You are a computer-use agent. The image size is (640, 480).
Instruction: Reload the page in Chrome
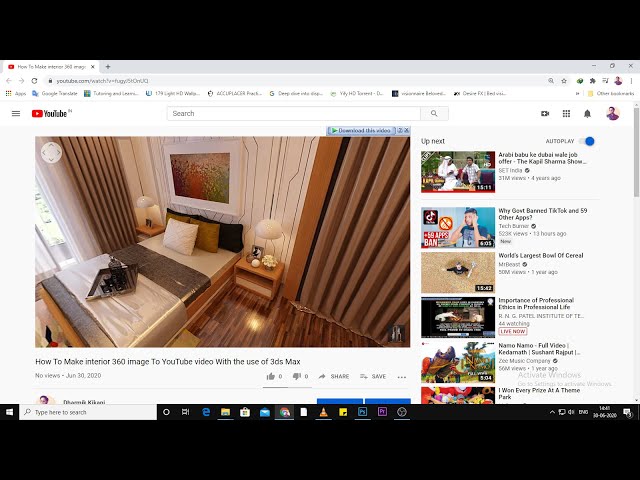(x=34, y=81)
